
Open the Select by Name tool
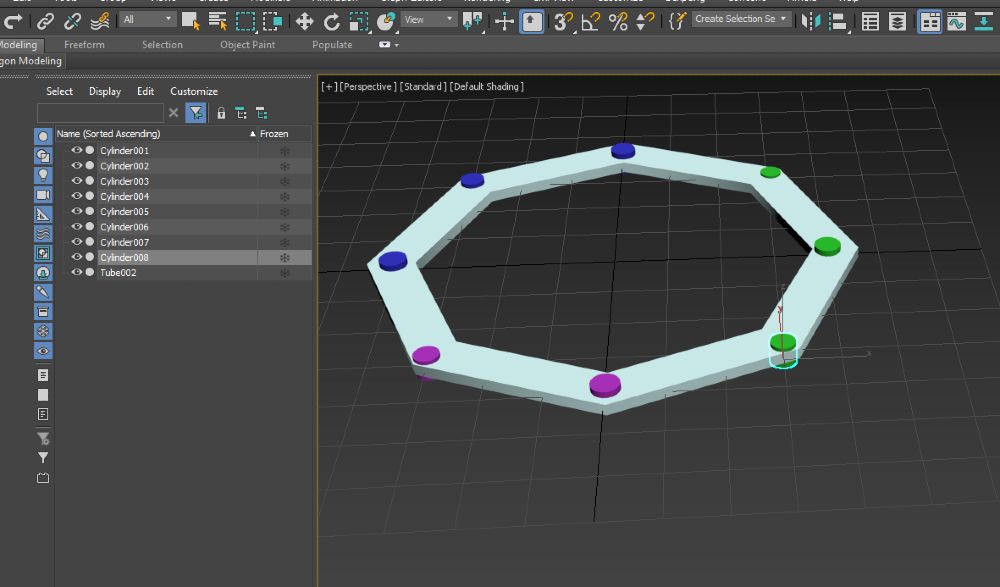pos(217,22)
